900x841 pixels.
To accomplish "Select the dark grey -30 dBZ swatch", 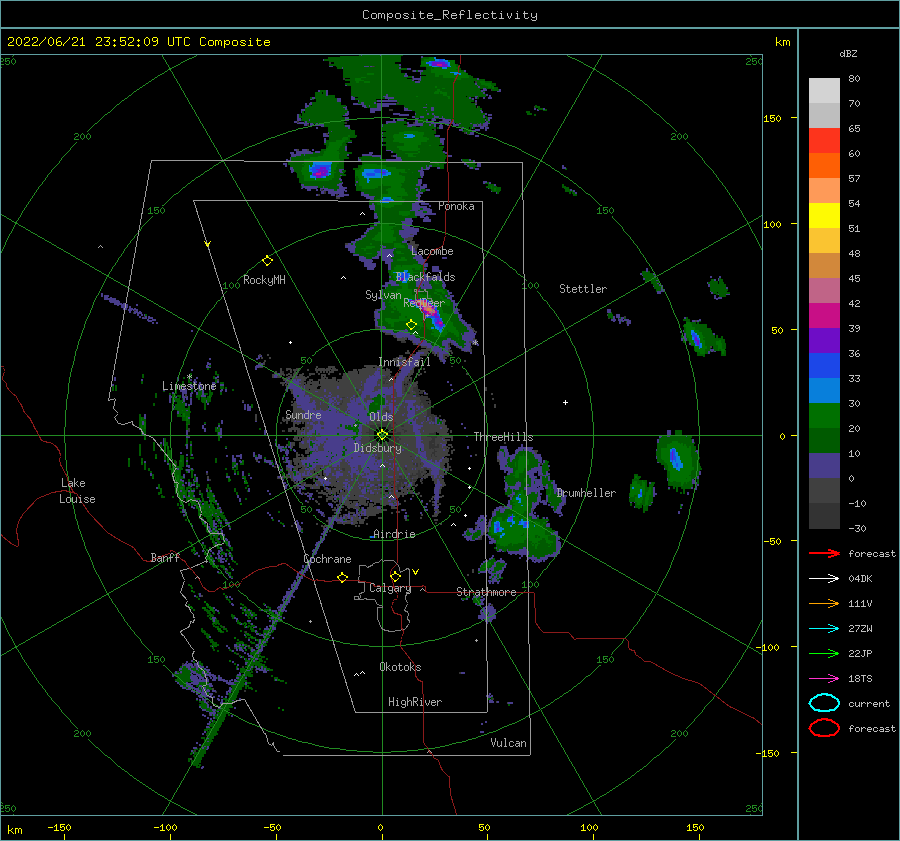I will [x=824, y=516].
